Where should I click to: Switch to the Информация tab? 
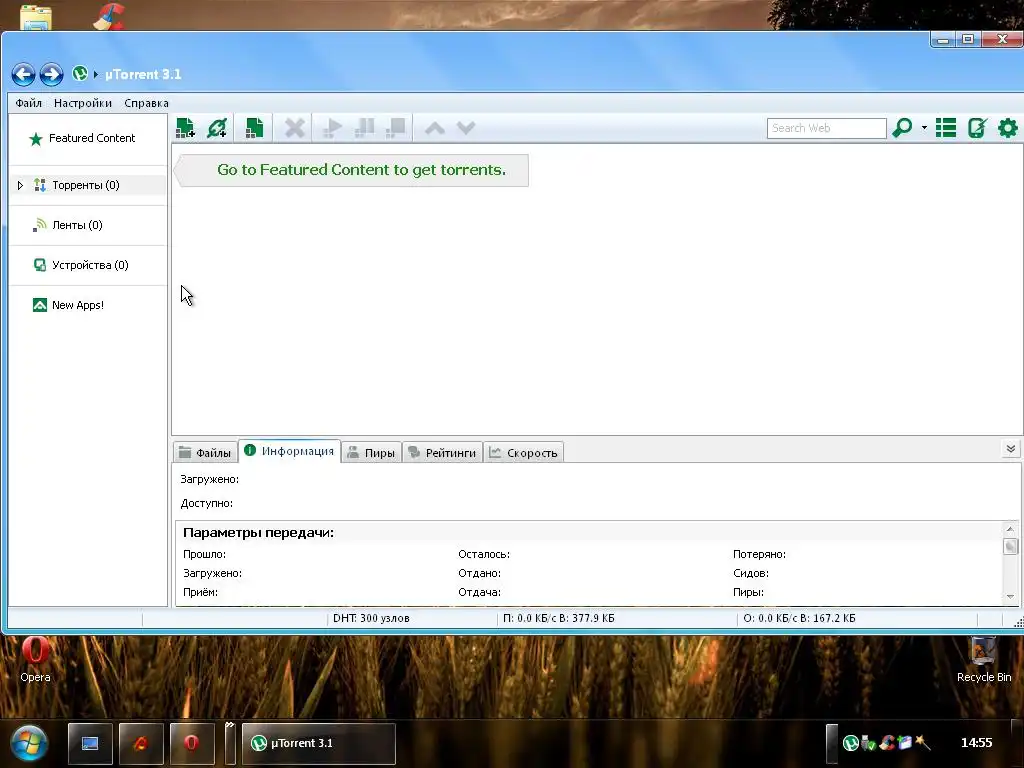pyautogui.click(x=289, y=451)
